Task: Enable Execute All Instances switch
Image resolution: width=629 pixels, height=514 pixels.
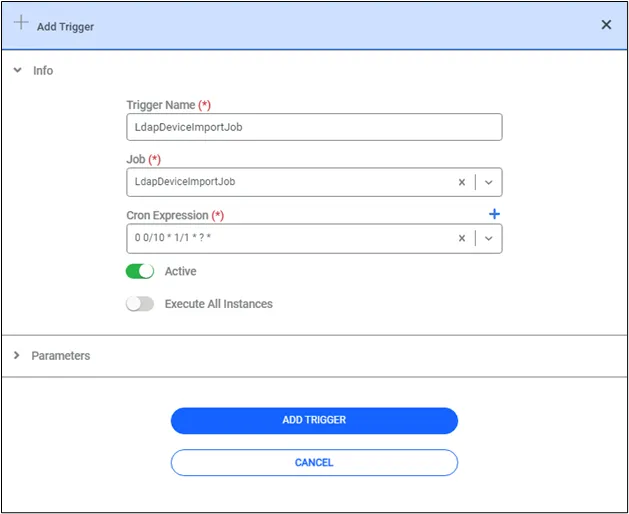Action: tap(140, 304)
